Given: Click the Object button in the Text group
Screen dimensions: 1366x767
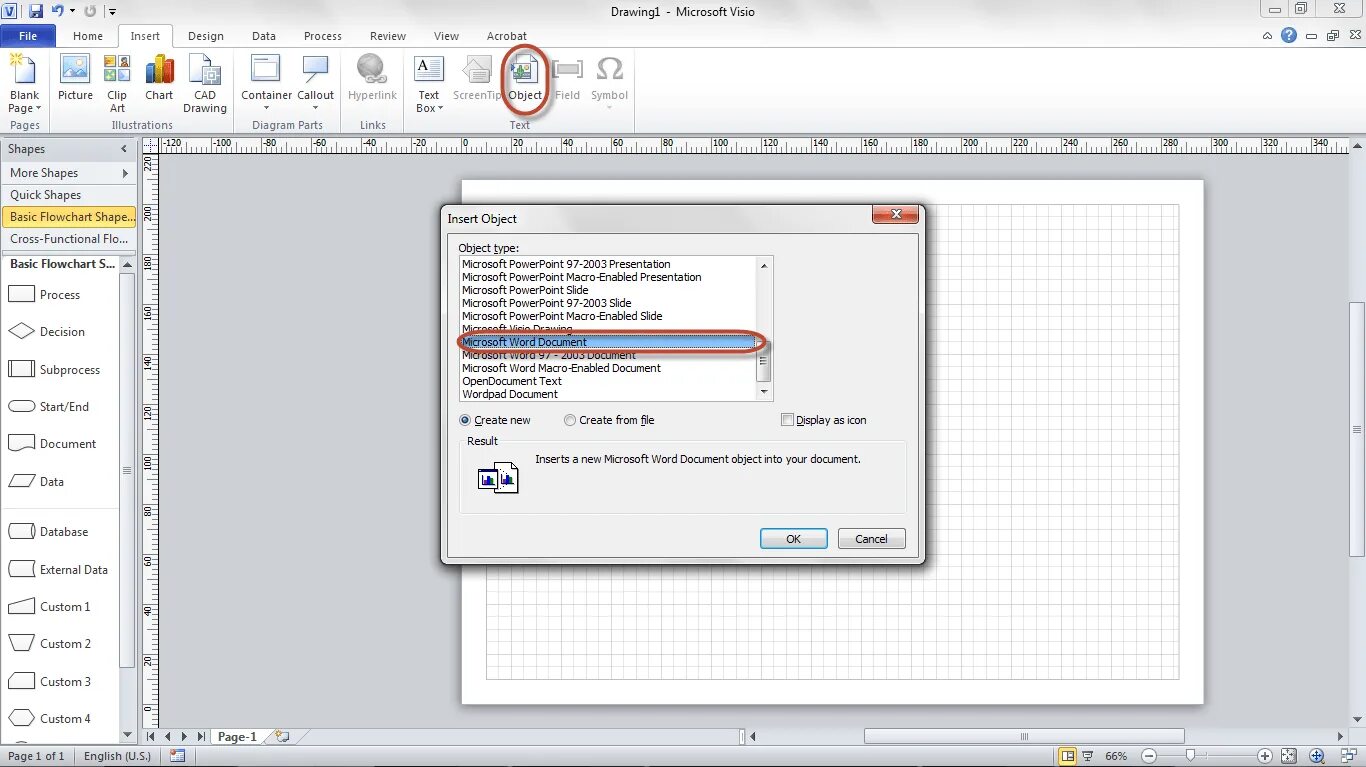Looking at the screenshot, I should [524, 80].
